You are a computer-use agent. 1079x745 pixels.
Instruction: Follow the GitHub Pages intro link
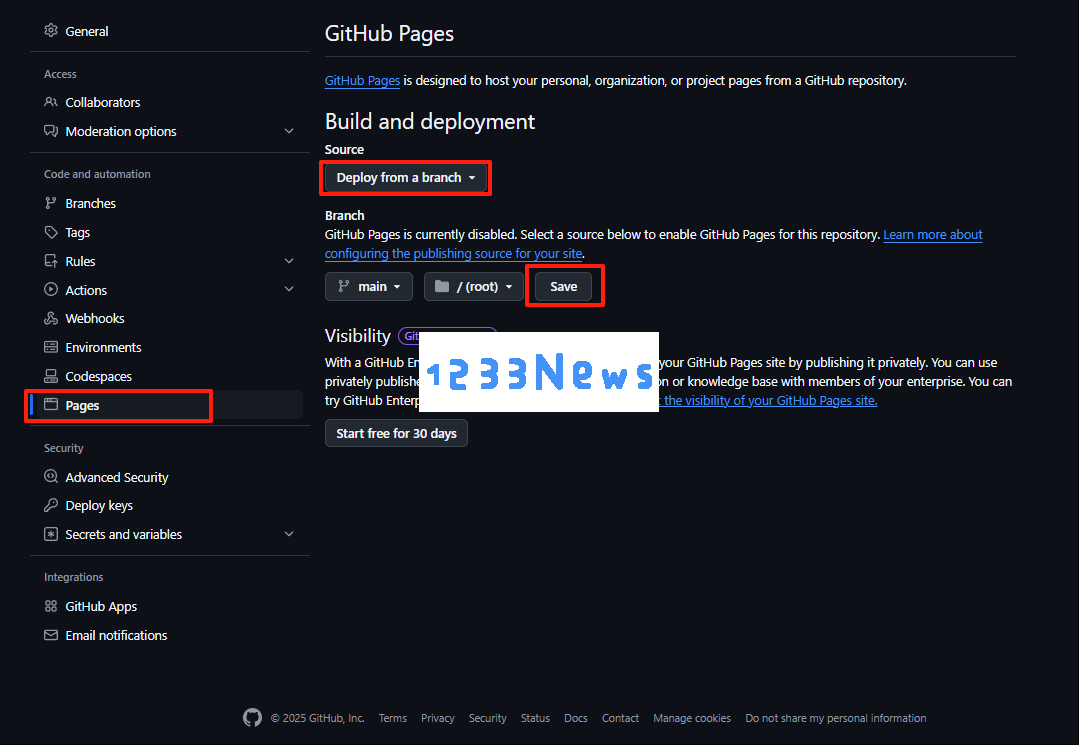[x=362, y=80]
